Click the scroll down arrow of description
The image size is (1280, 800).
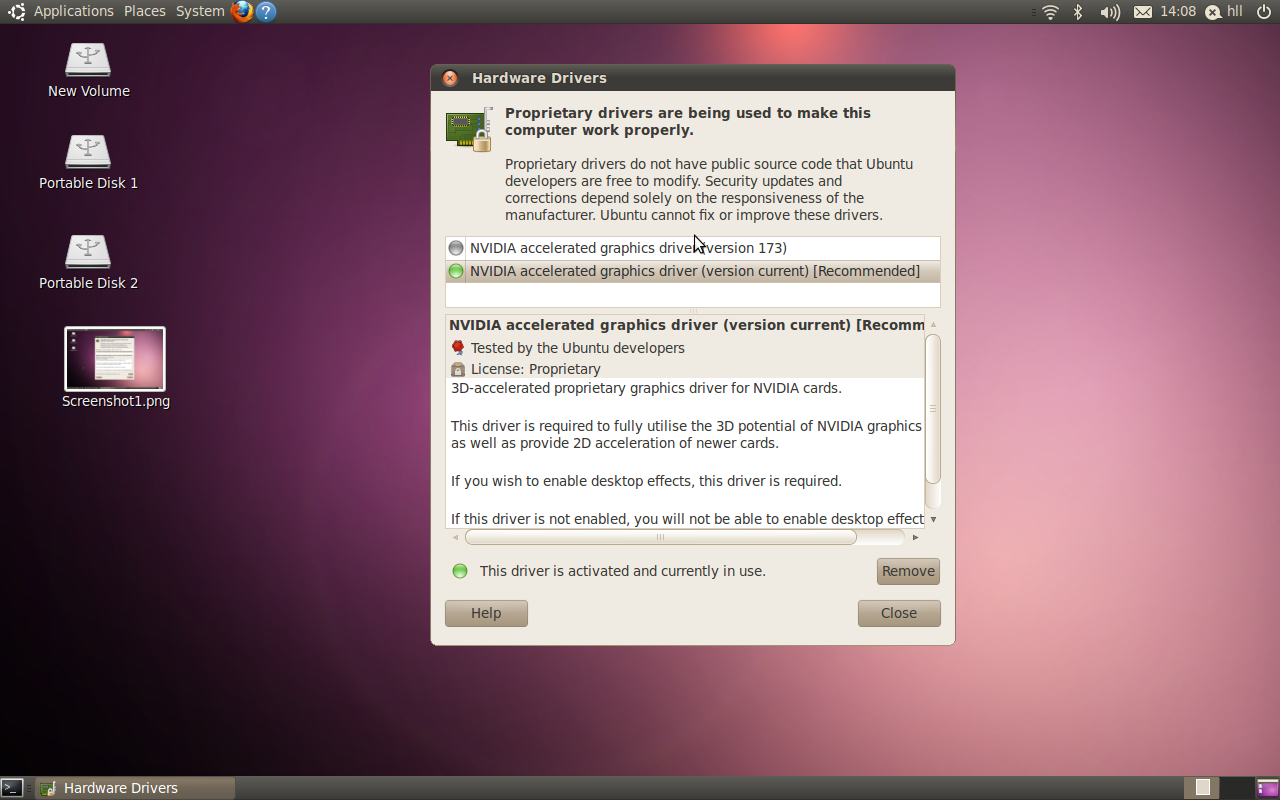click(933, 519)
